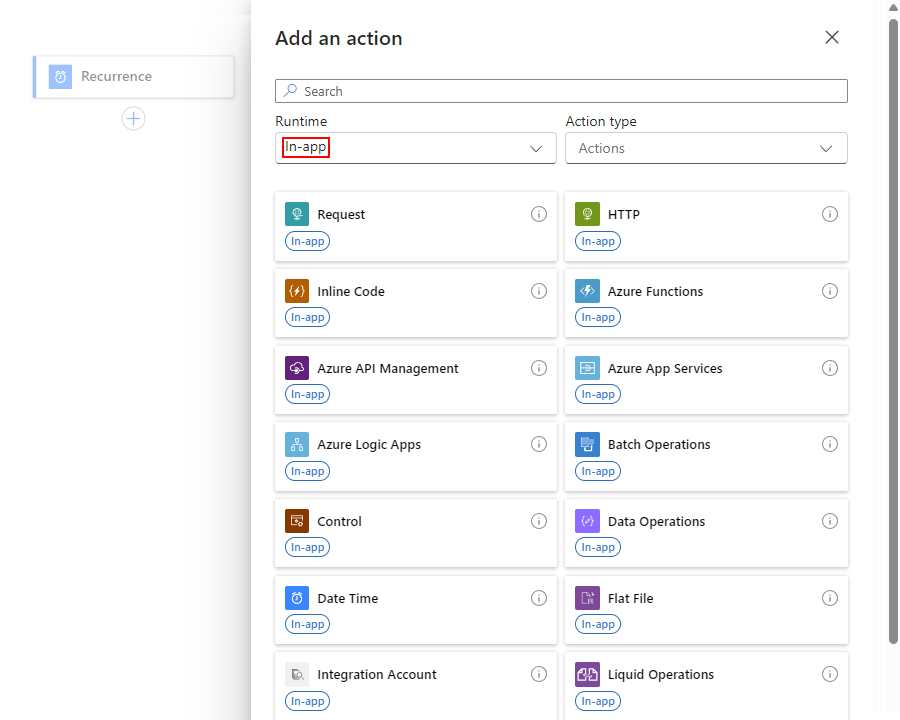Choose the Date Time connector card
The width and height of the screenshot is (900, 720).
point(415,609)
